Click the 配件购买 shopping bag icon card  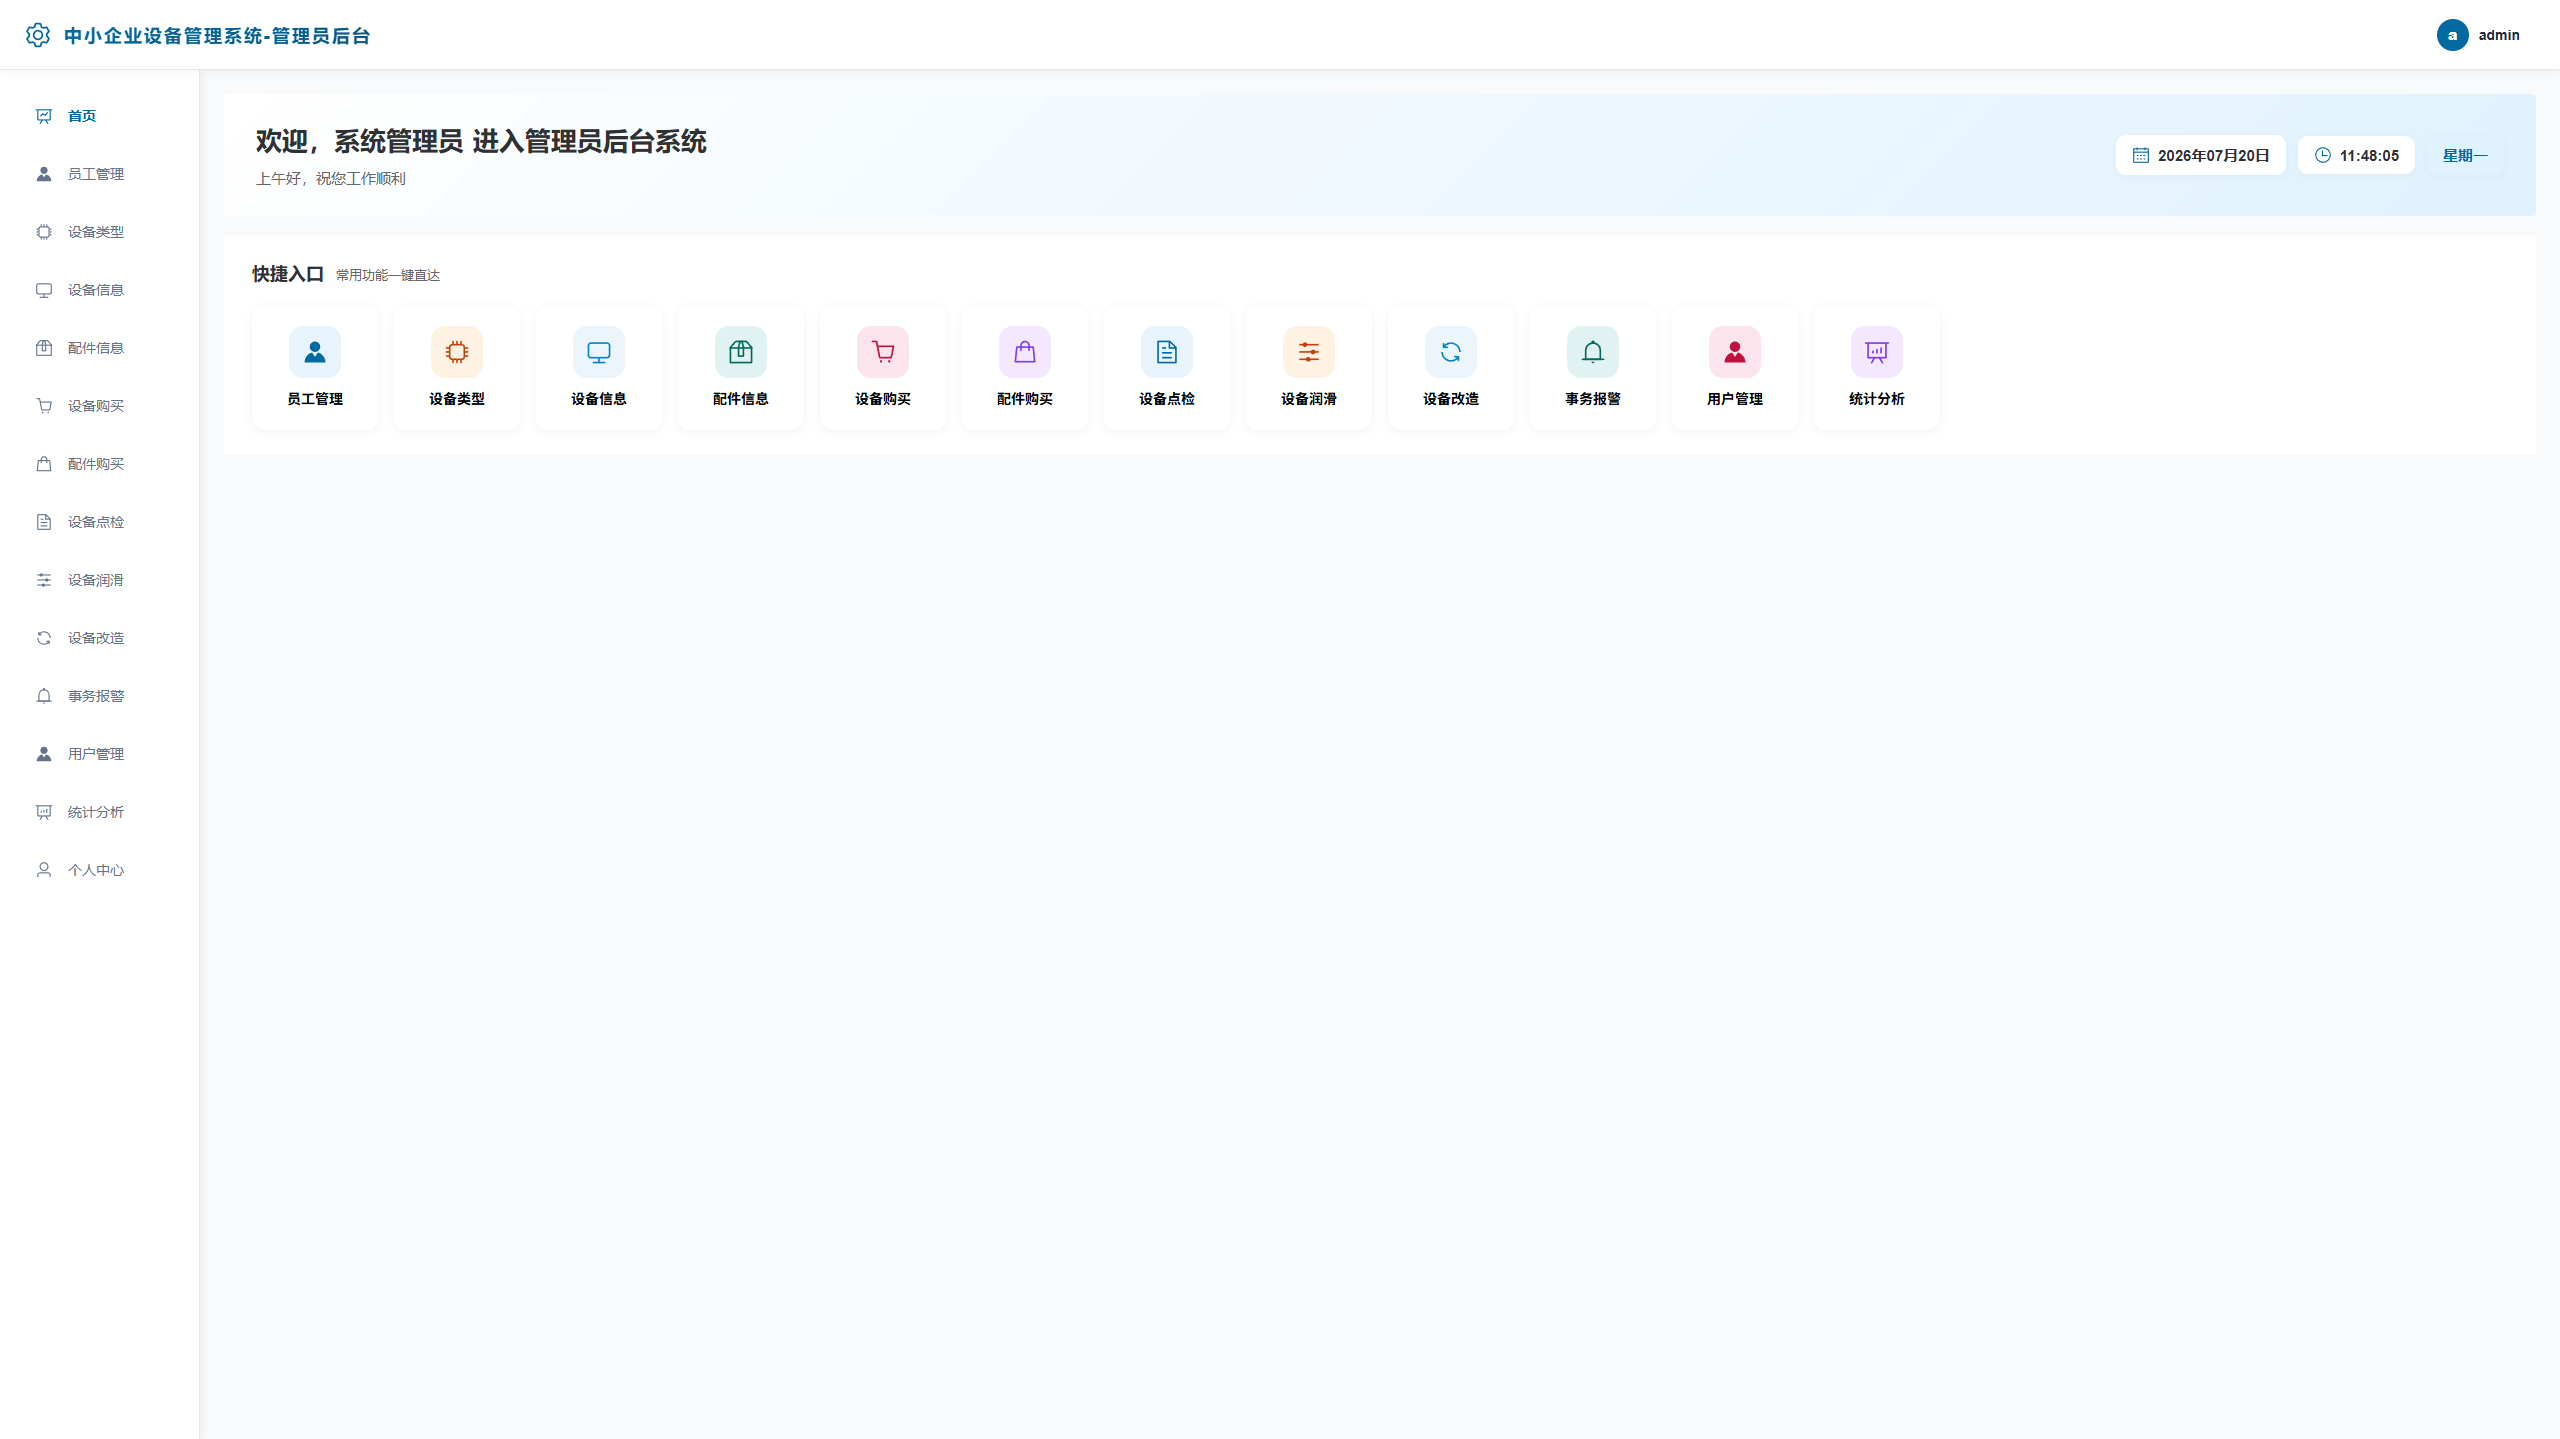(1025, 352)
